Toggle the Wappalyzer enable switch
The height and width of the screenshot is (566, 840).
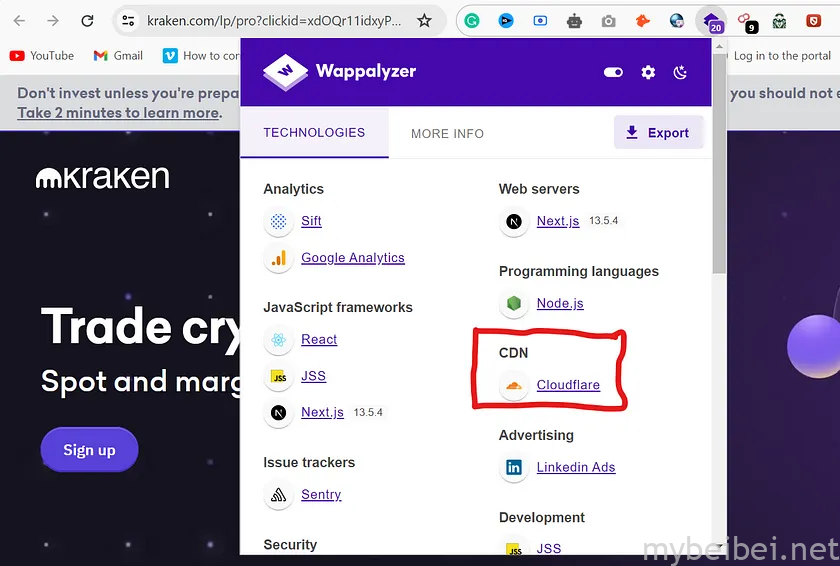(x=614, y=72)
